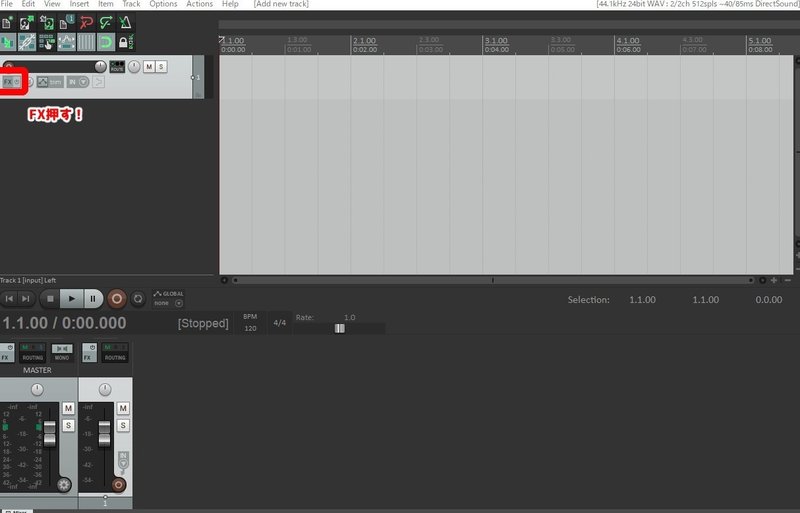Open the master track FX button in the mixer

7,353
